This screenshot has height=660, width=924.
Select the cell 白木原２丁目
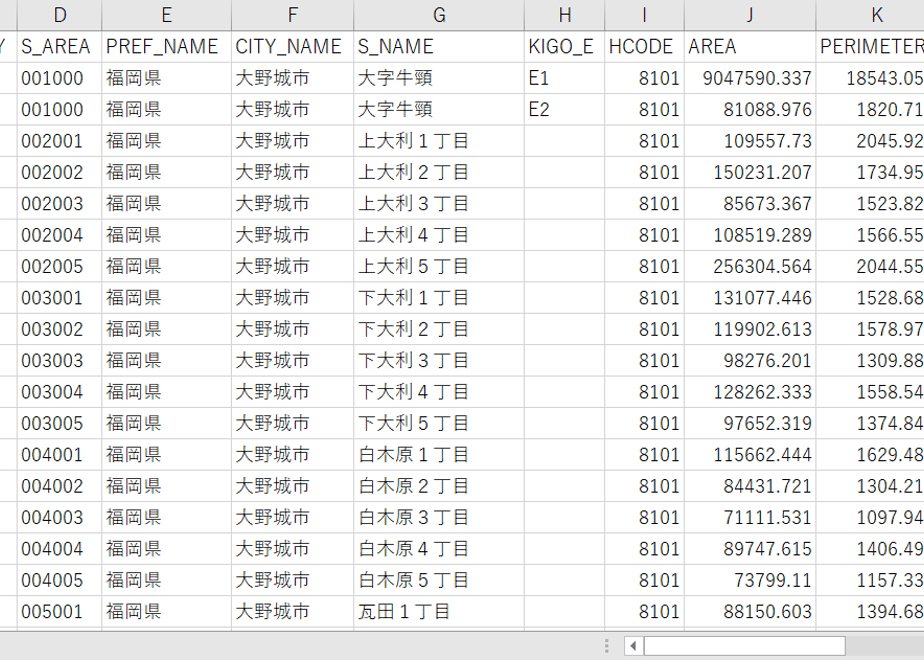tap(439, 486)
